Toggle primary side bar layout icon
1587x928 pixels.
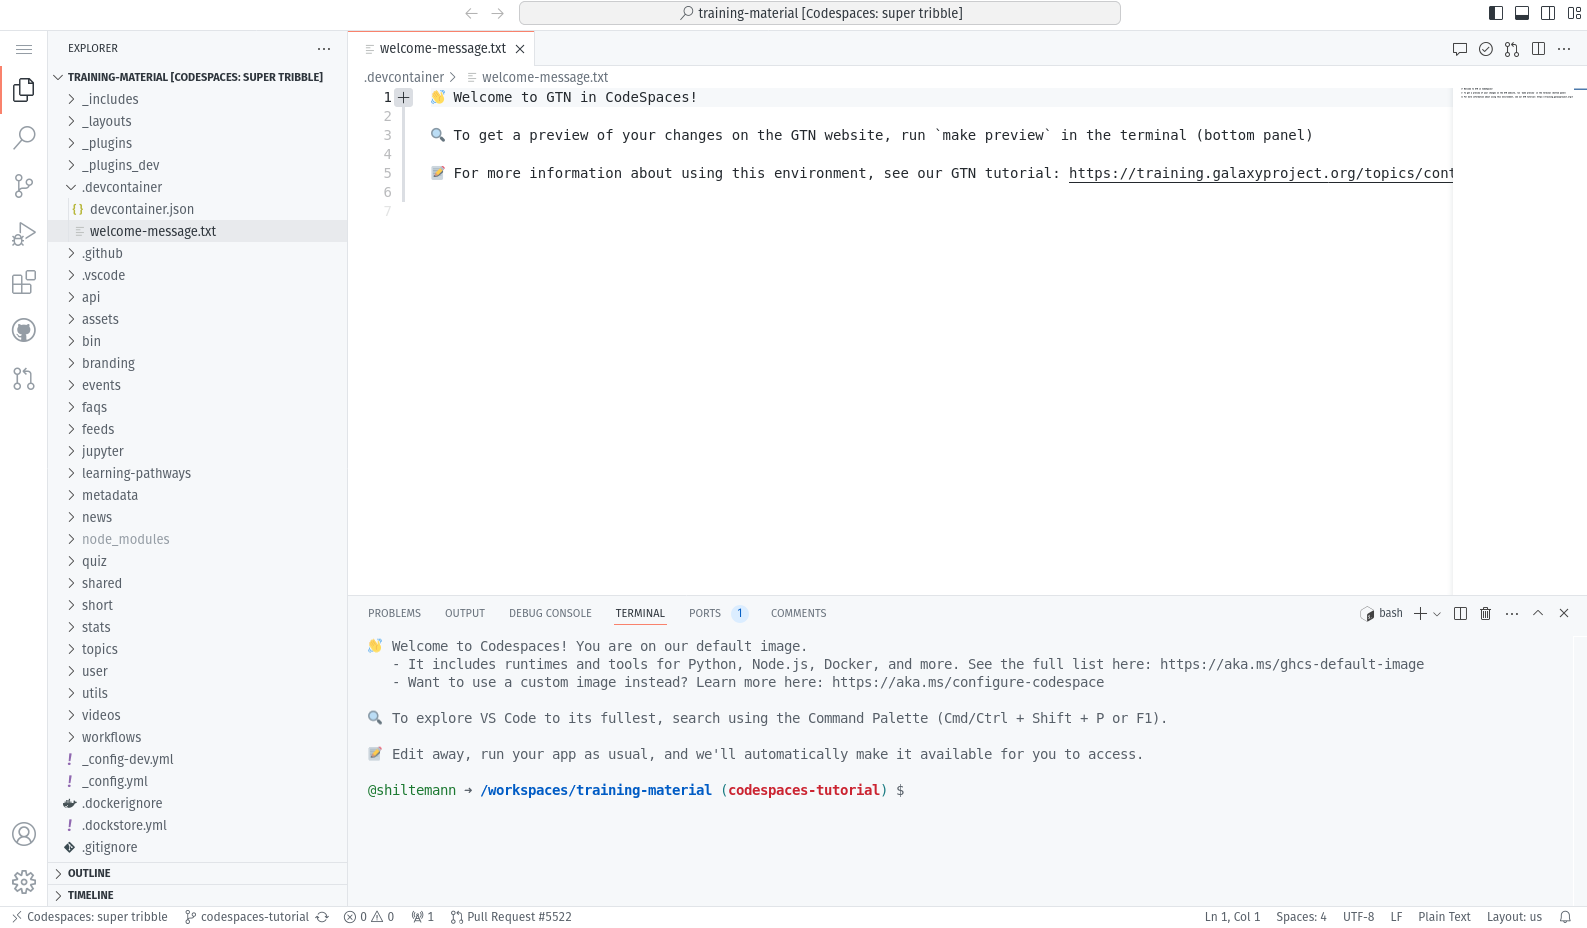pos(1496,13)
